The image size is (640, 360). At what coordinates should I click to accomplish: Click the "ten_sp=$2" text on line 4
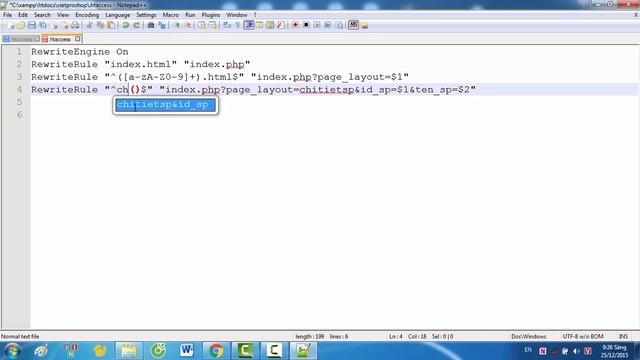coord(442,90)
